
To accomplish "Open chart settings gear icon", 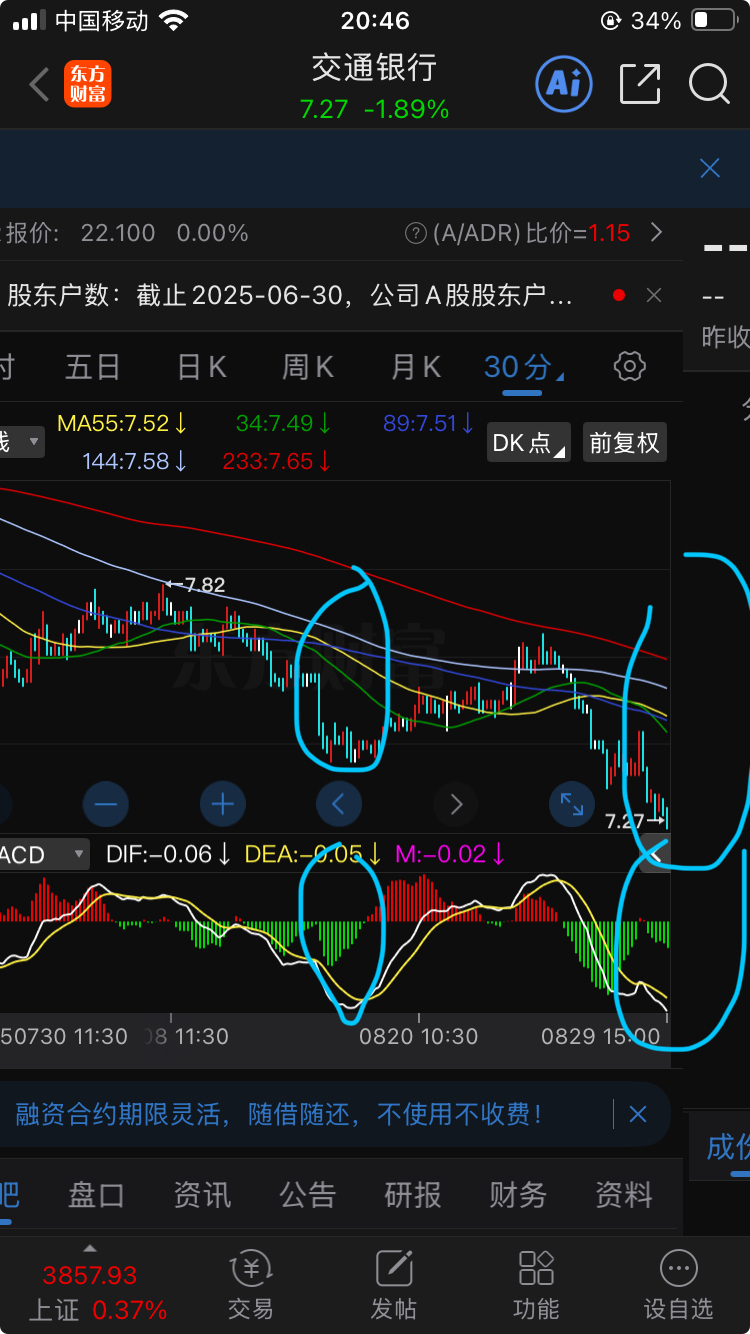I will point(629,367).
